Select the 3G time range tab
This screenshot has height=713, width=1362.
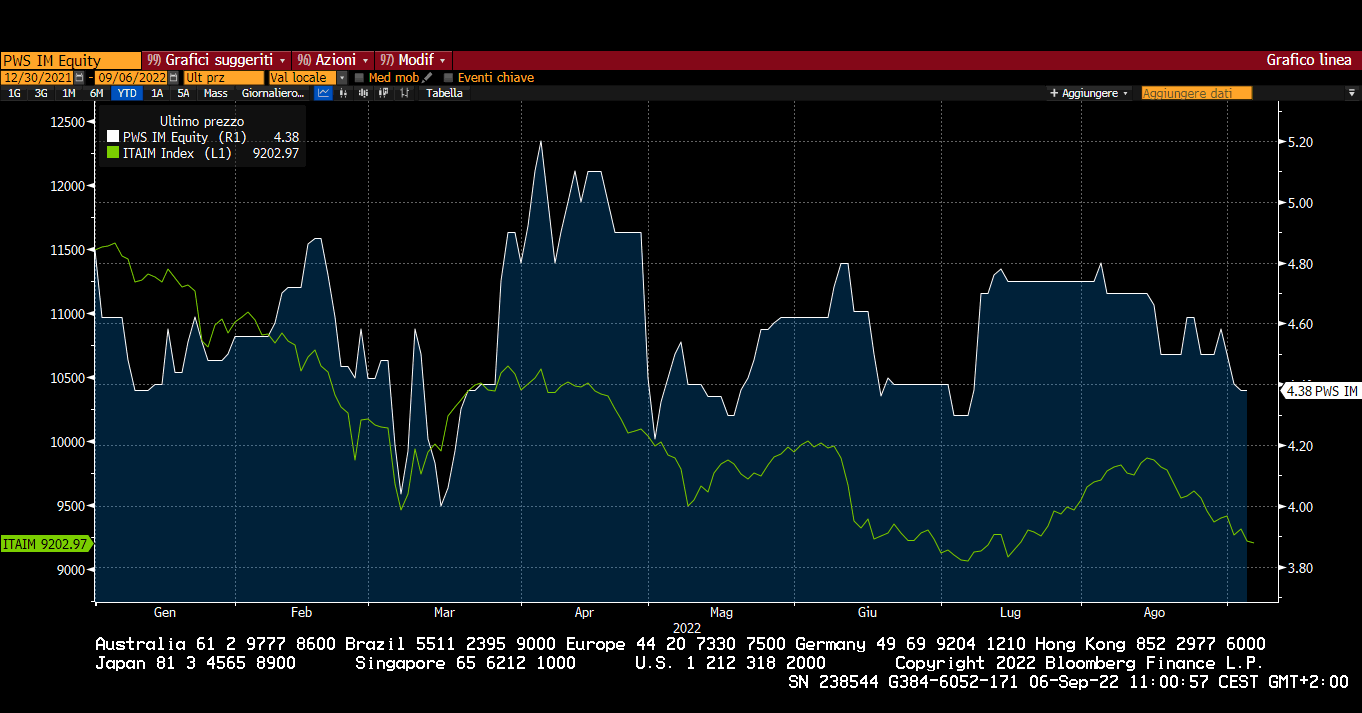pos(41,93)
